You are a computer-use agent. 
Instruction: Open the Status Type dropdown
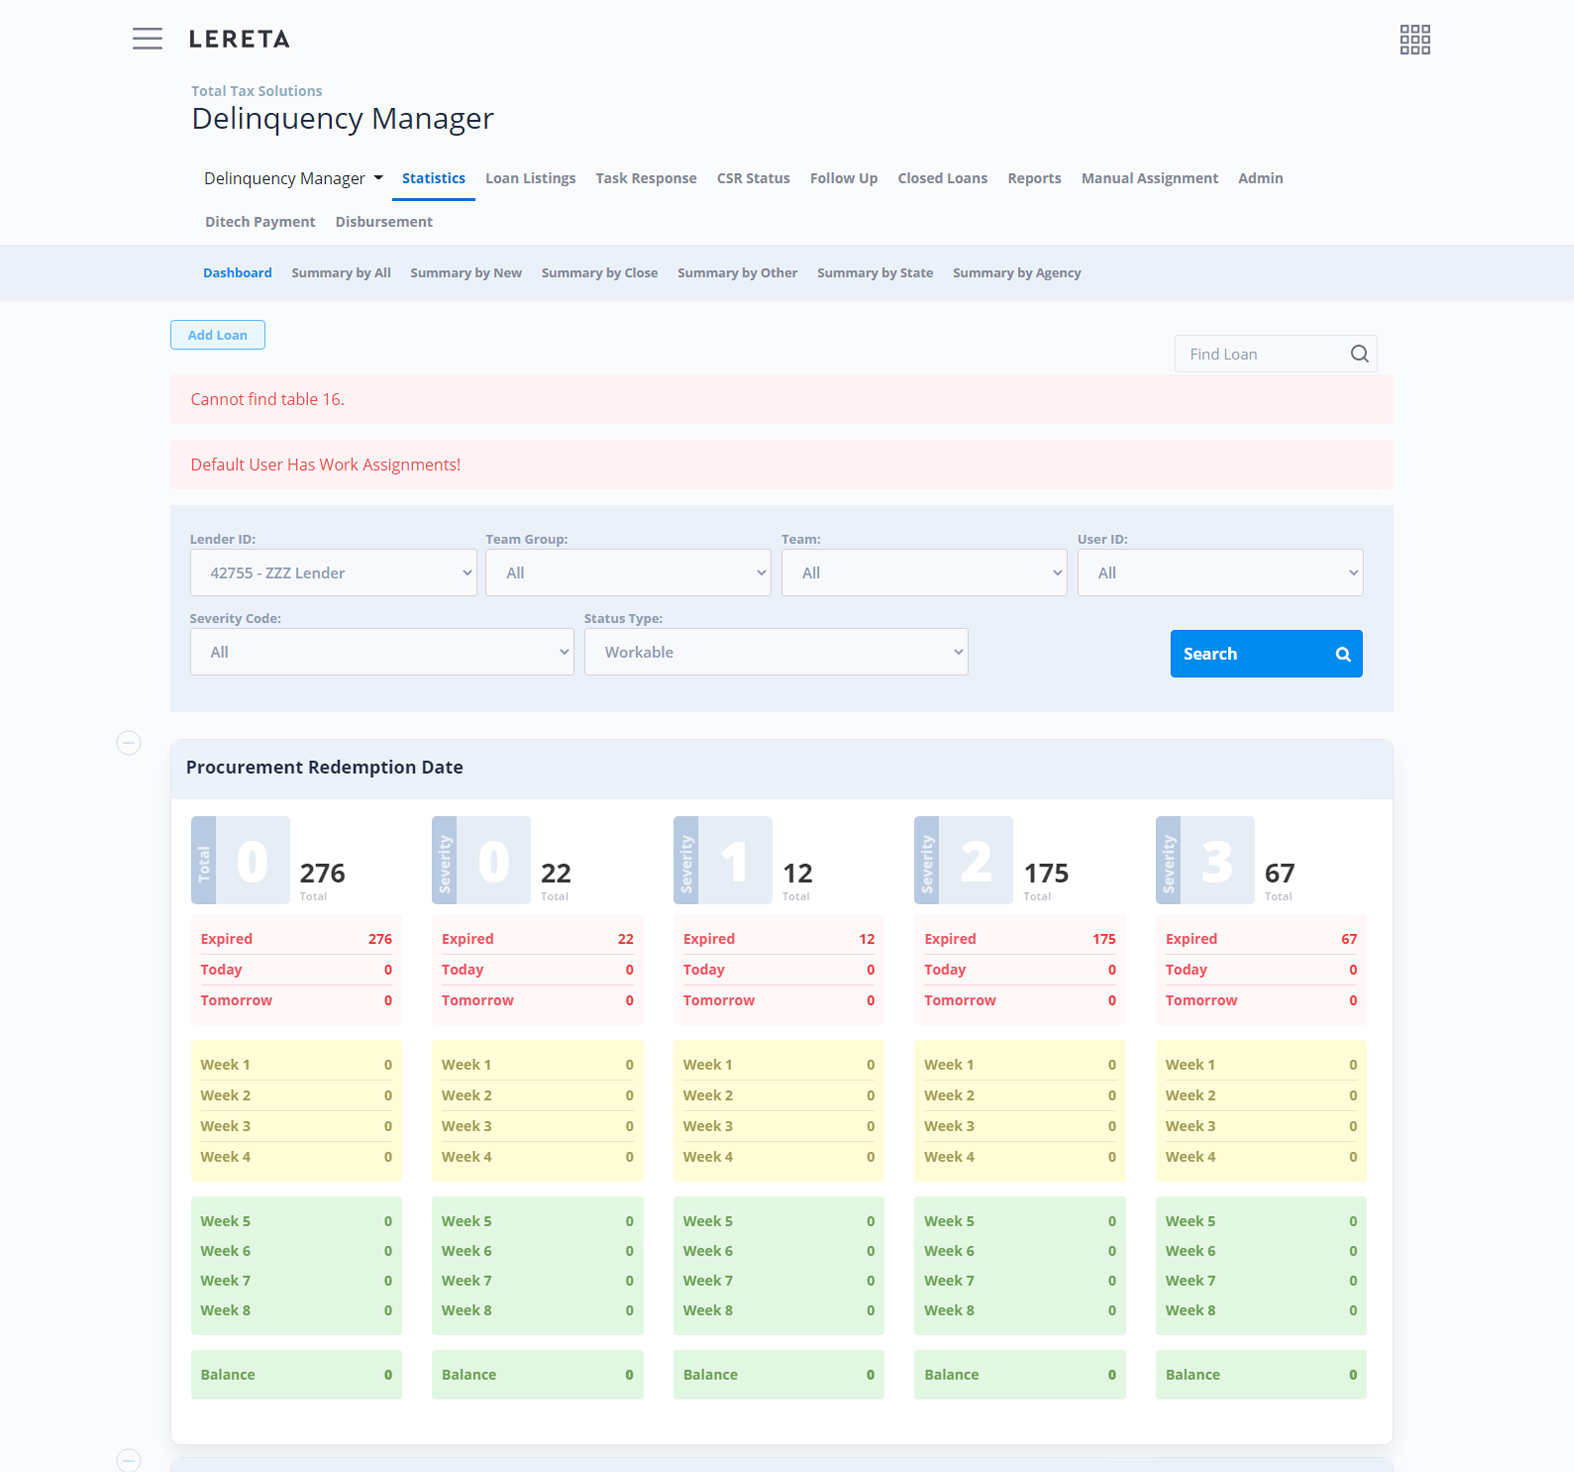click(776, 652)
